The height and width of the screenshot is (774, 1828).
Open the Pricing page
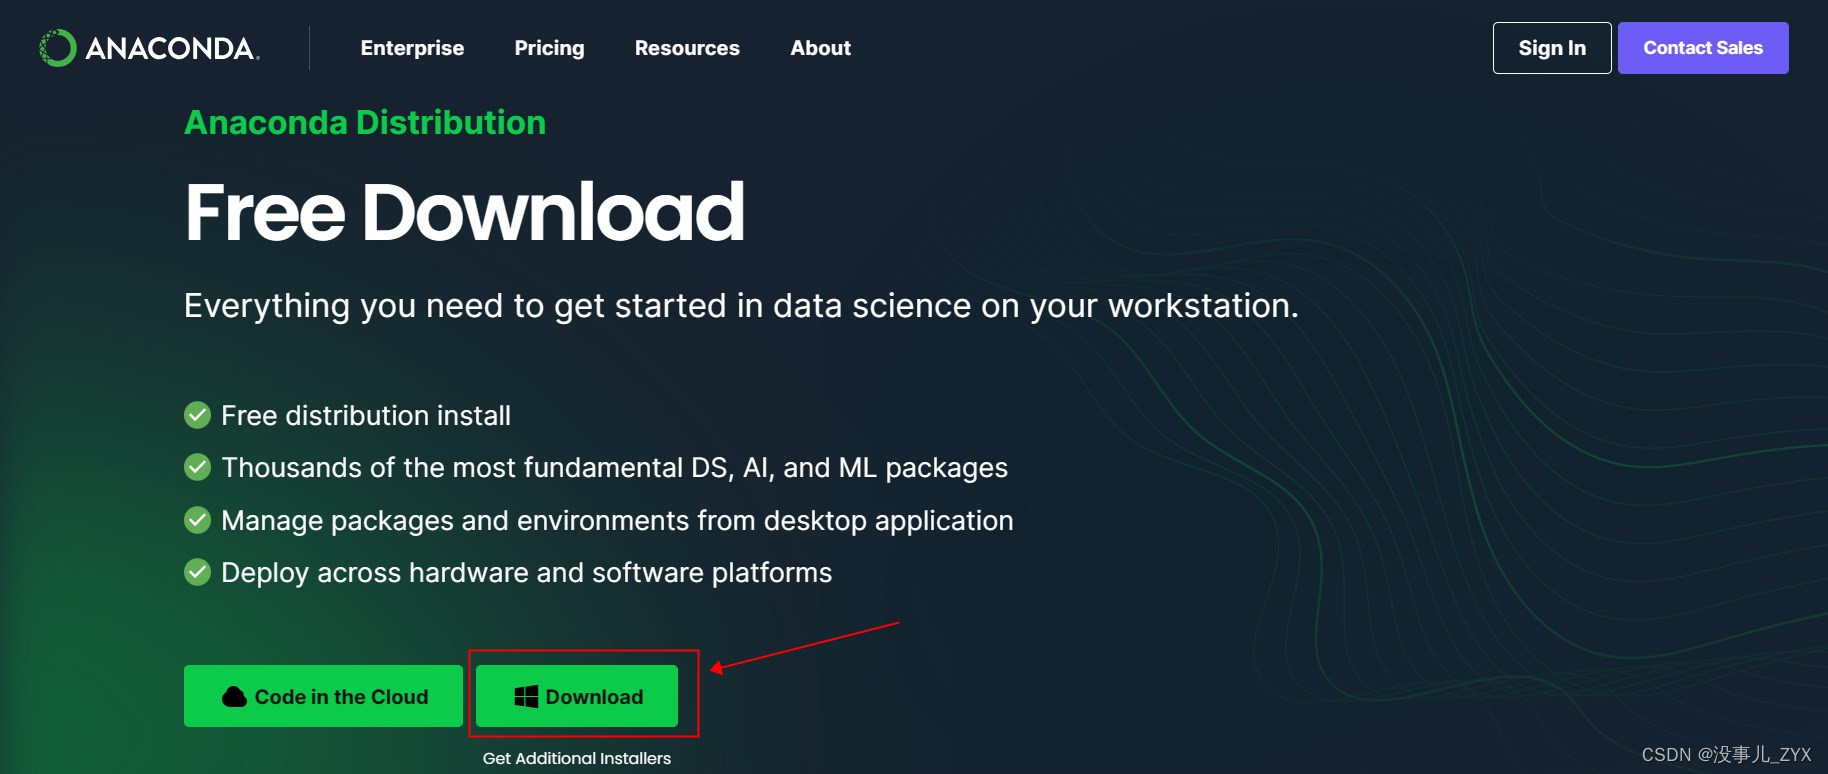pyautogui.click(x=549, y=48)
